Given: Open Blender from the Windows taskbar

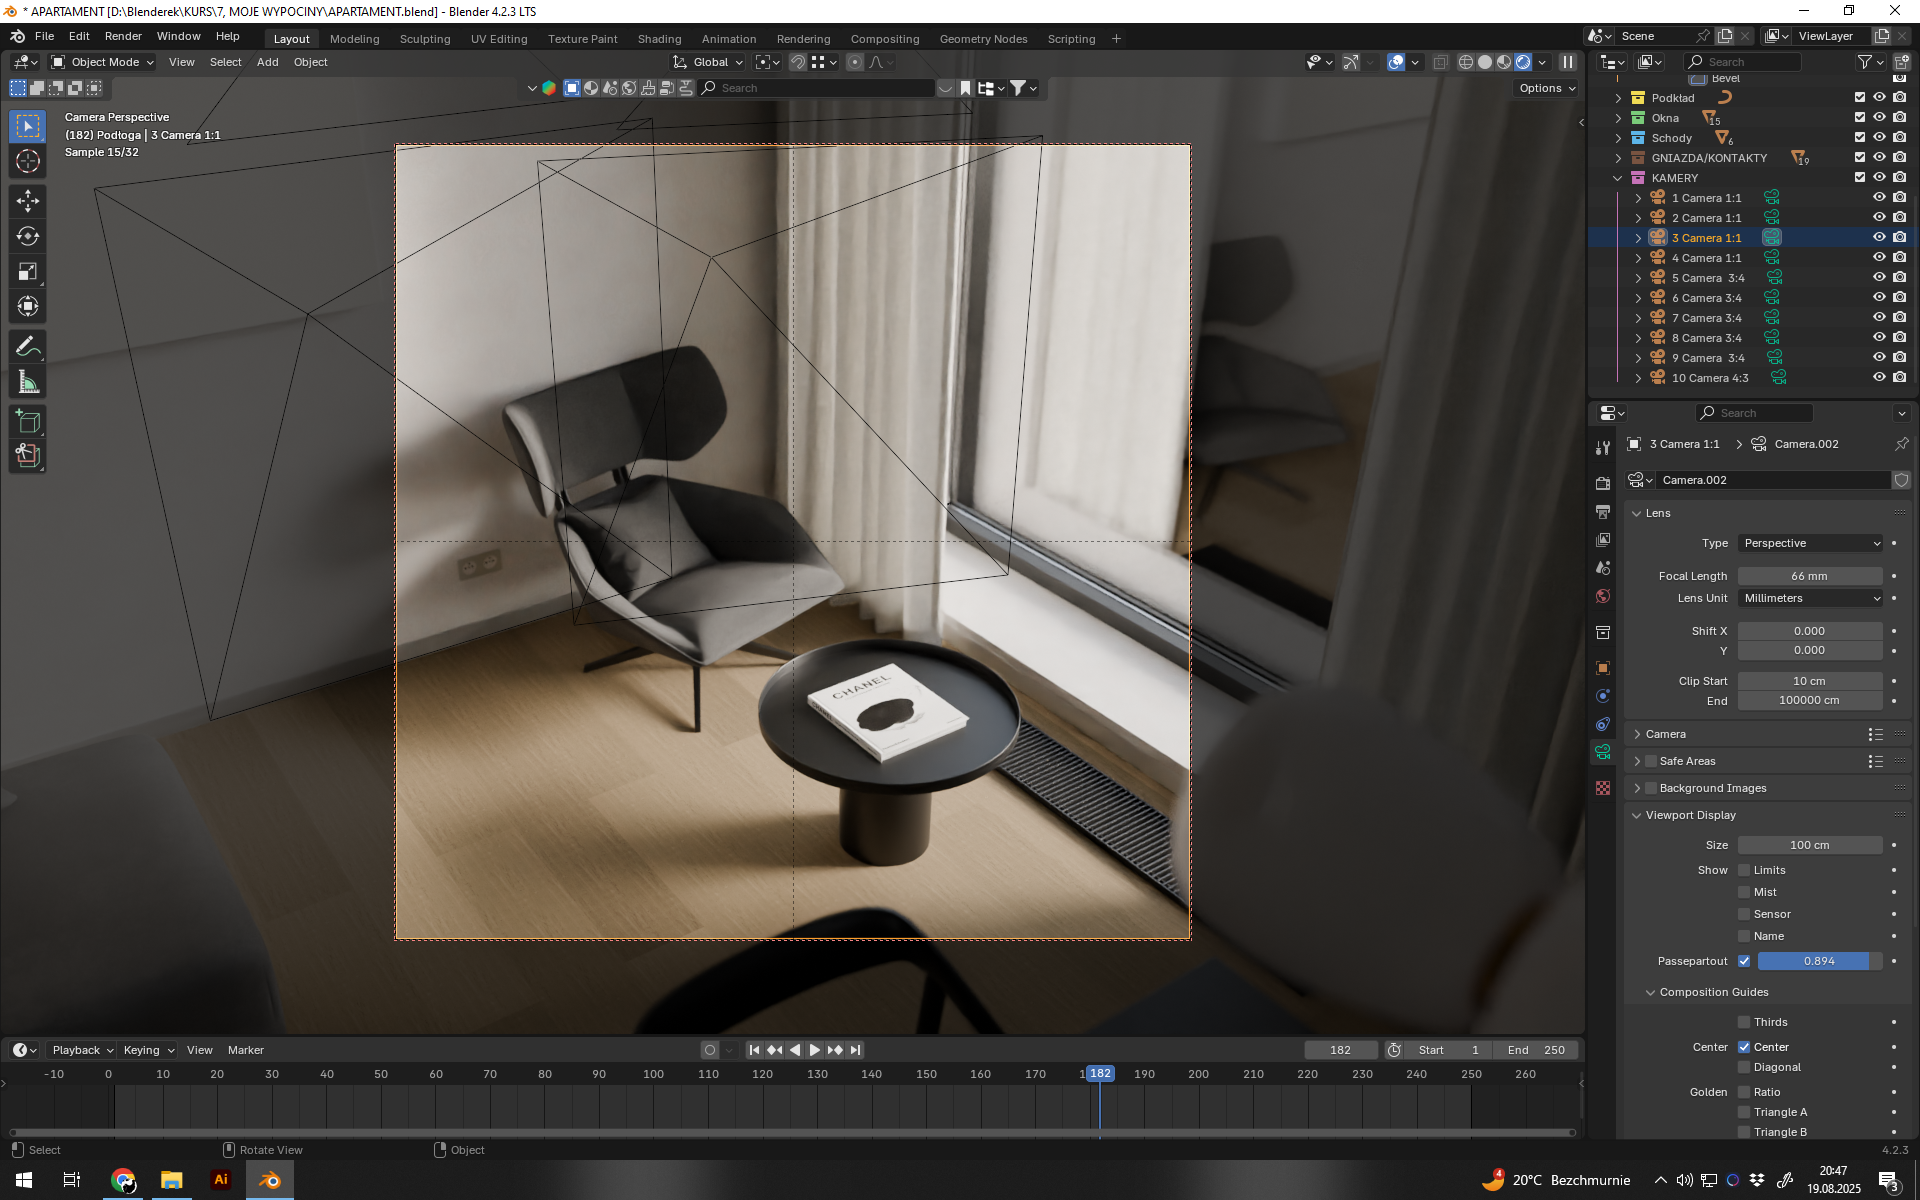Looking at the screenshot, I should [x=270, y=1180].
